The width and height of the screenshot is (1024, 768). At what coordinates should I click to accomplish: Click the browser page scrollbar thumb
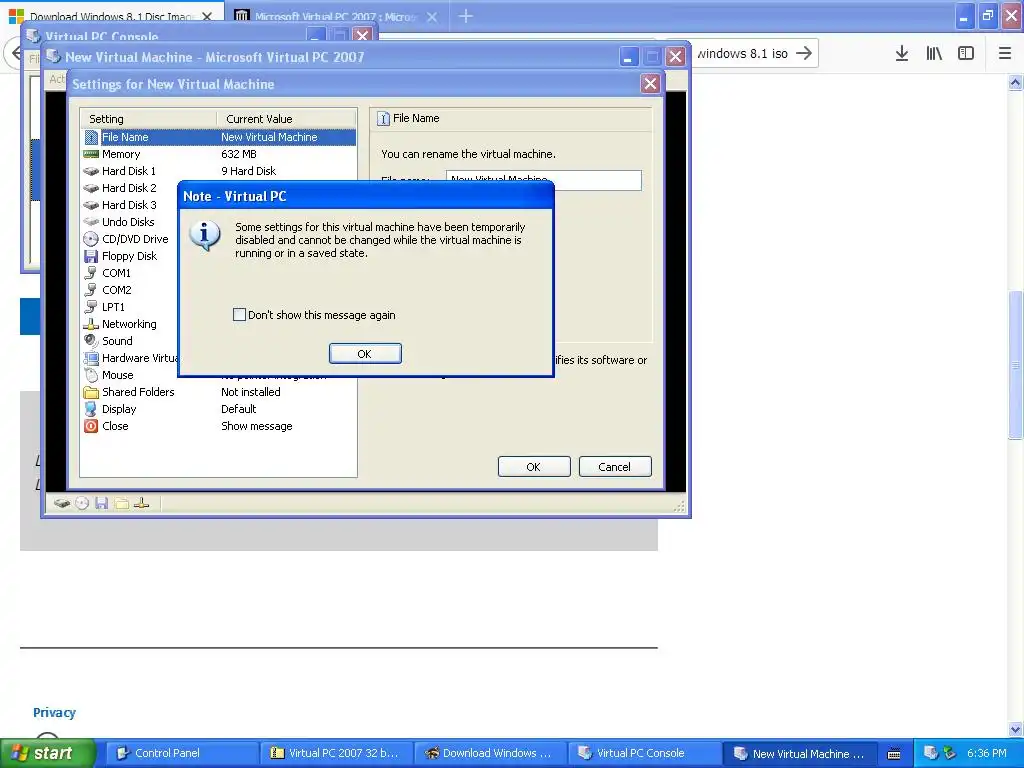[1016, 364]
